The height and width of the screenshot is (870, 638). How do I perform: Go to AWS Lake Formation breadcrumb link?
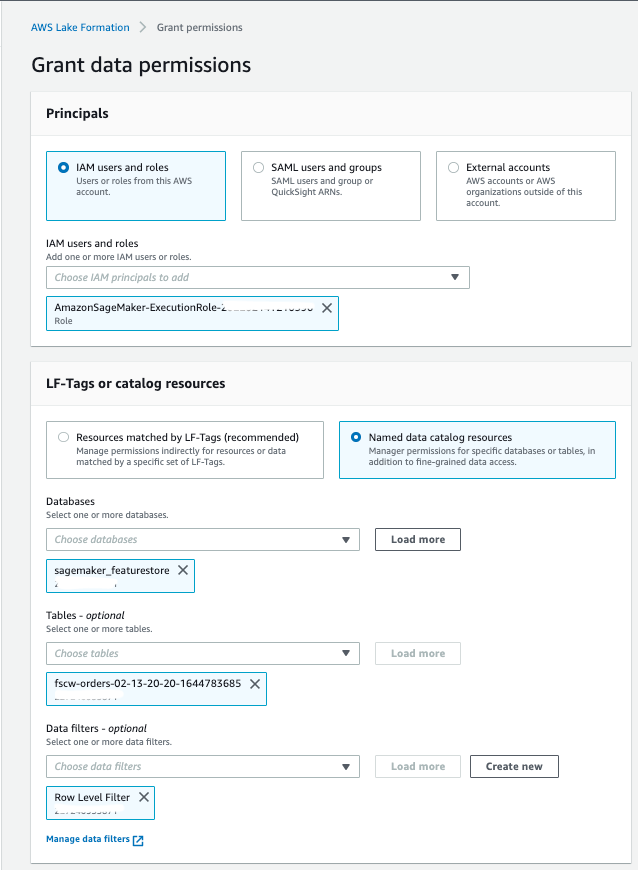point(81,27)
